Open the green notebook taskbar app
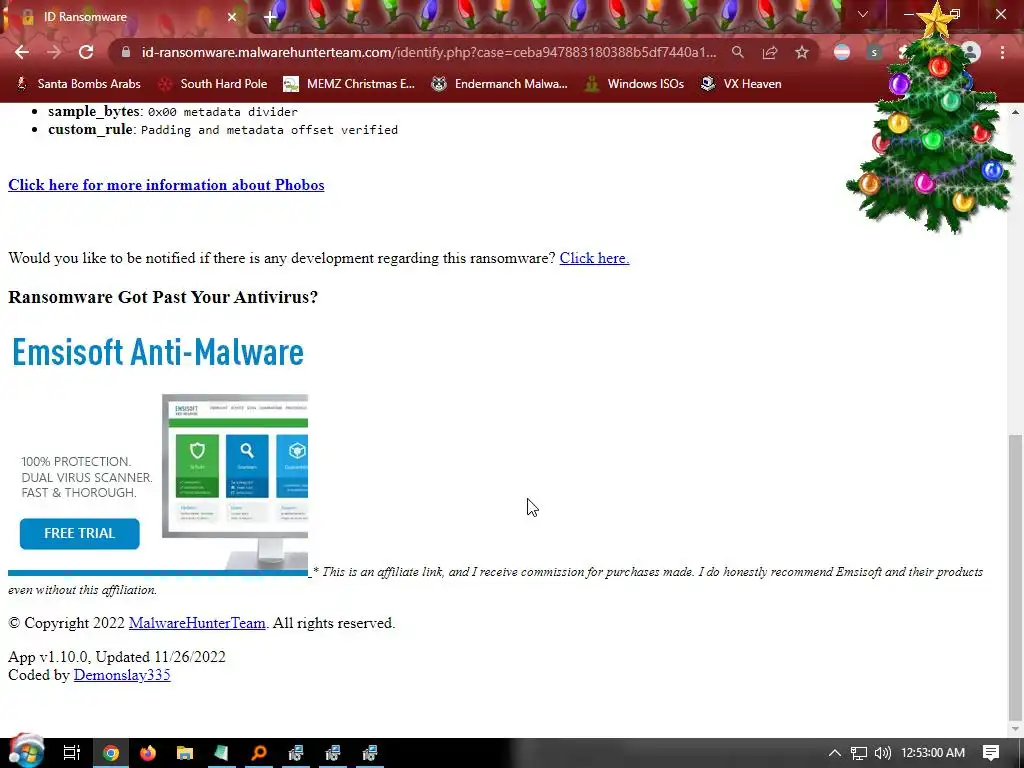 [221, 753]
